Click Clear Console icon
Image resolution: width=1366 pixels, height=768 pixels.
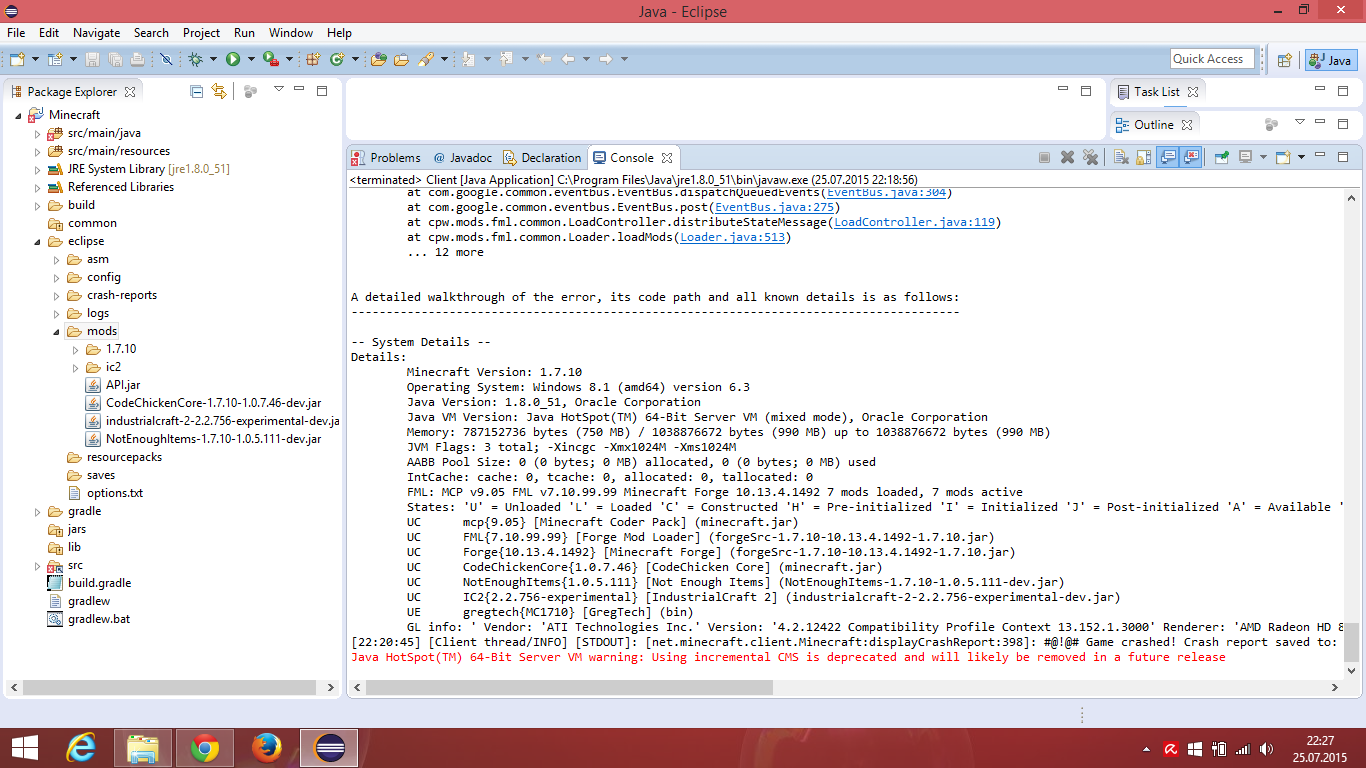(1120, 158)
